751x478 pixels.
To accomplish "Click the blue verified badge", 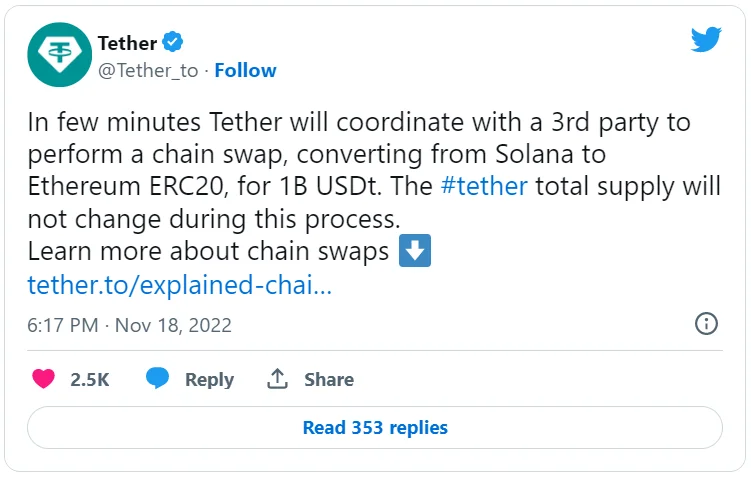I will 173,42.
